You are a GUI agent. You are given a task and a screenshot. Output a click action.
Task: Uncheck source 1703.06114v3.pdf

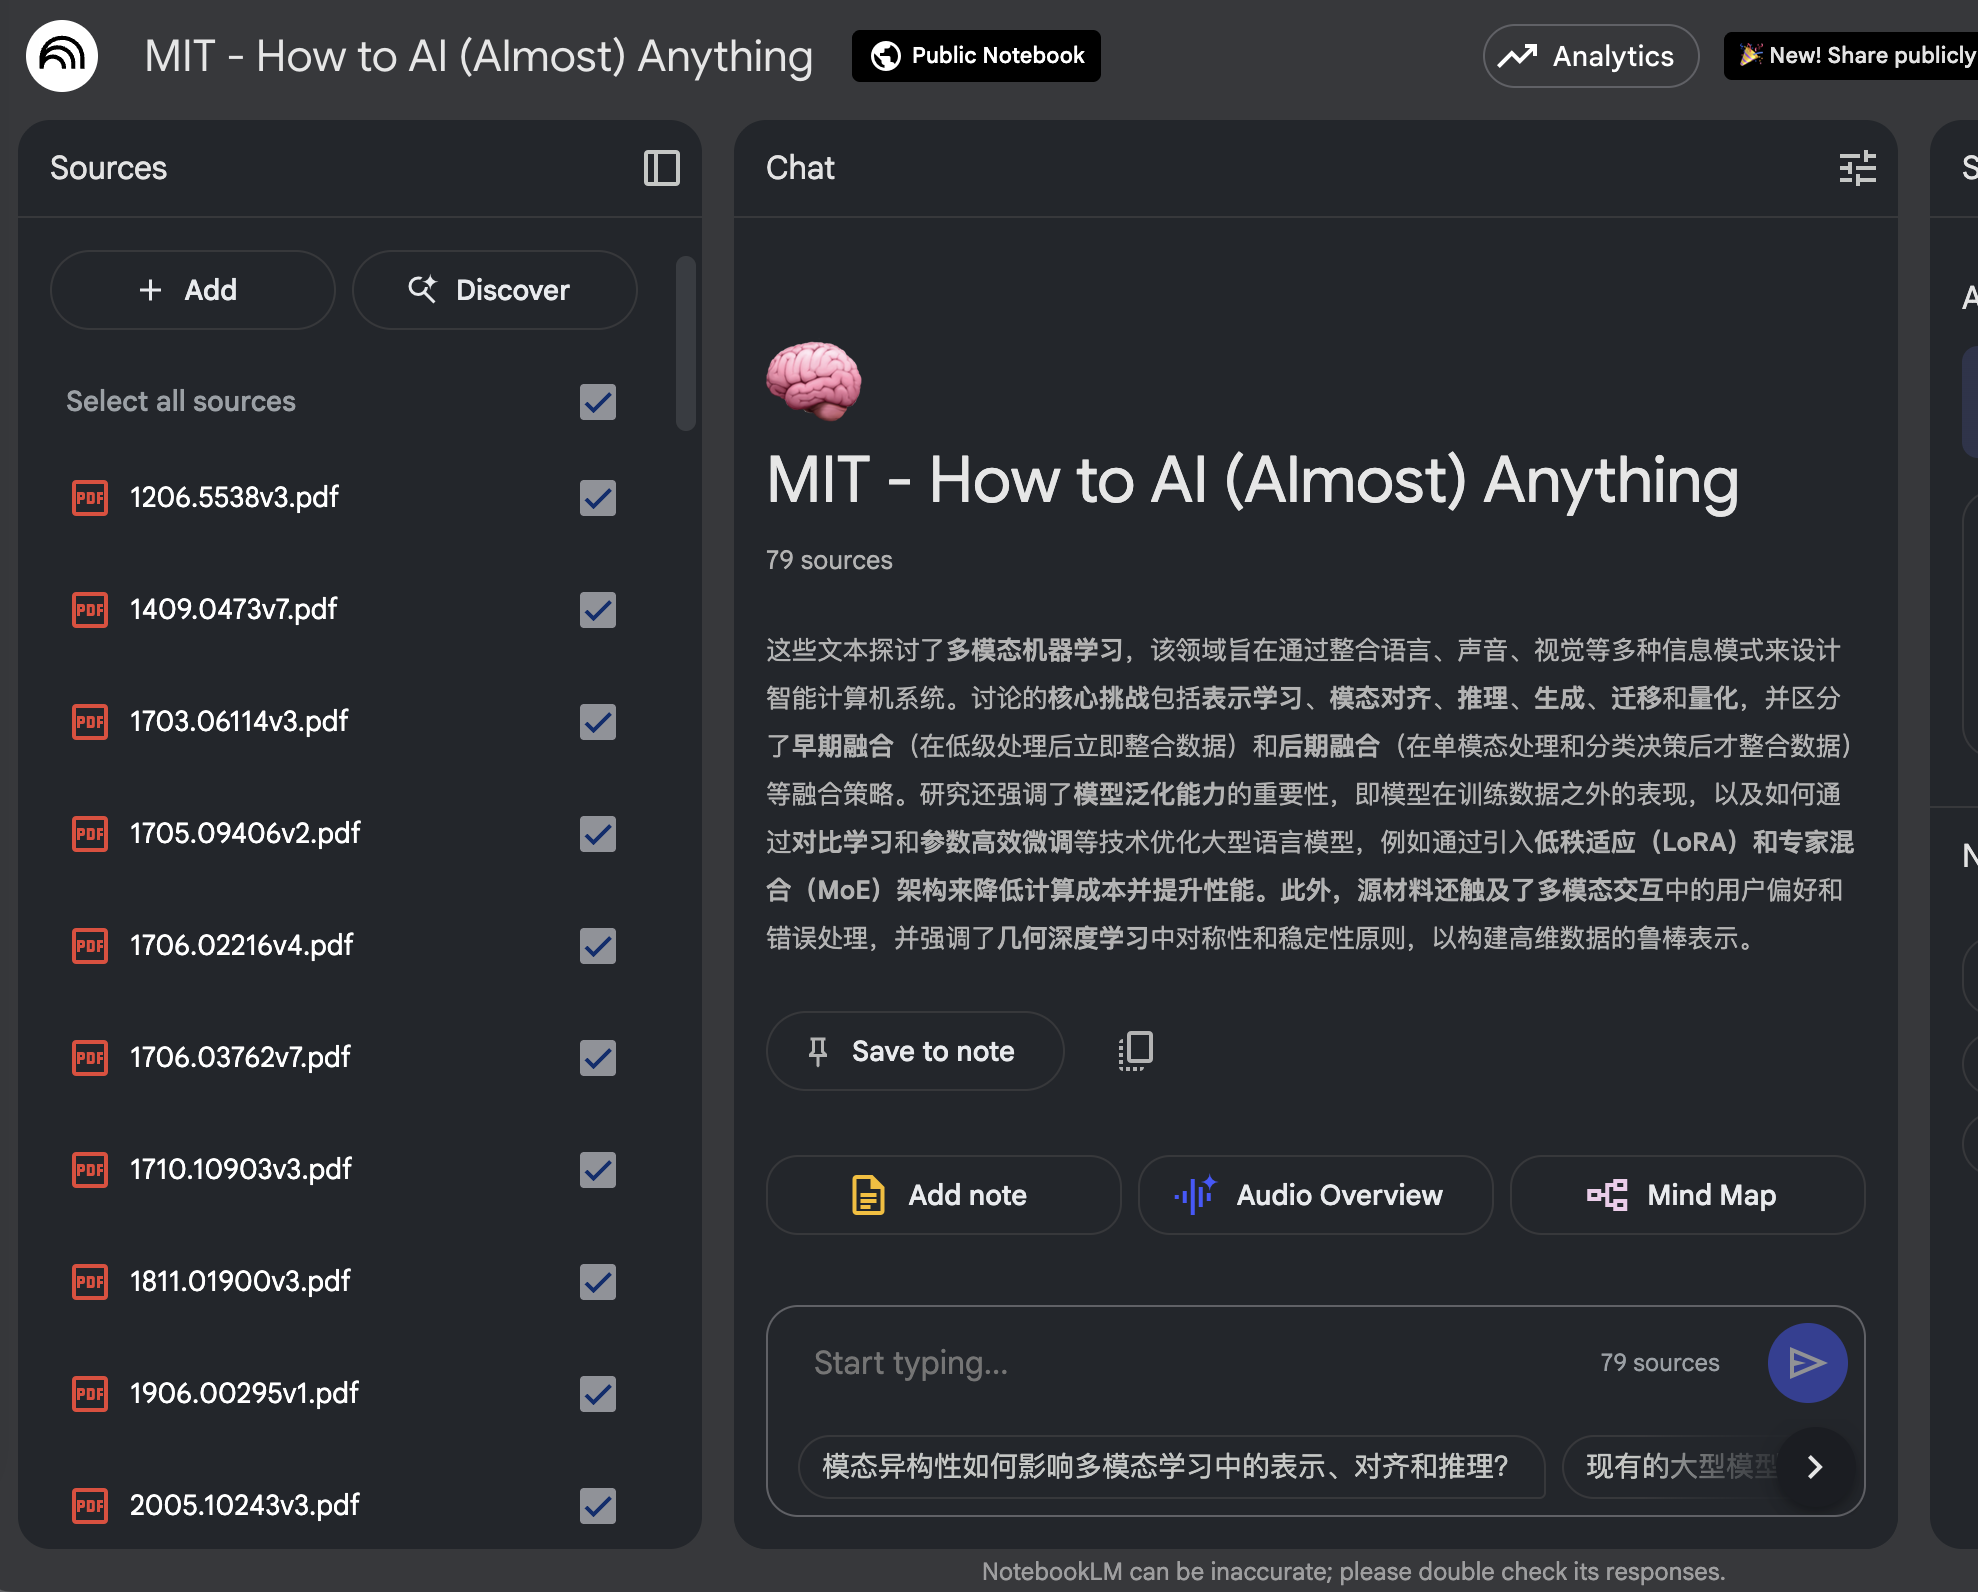(x=598, y=722)
